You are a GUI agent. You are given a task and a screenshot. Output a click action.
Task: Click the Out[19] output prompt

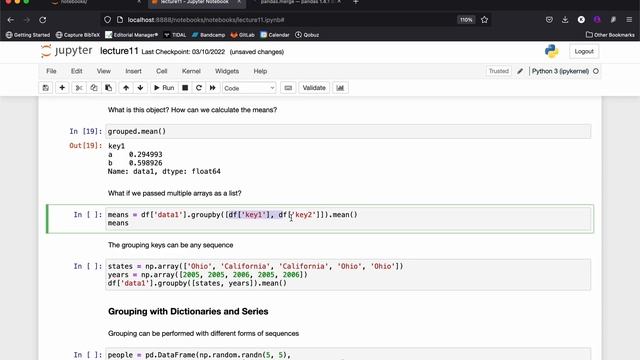pos(85,146)
